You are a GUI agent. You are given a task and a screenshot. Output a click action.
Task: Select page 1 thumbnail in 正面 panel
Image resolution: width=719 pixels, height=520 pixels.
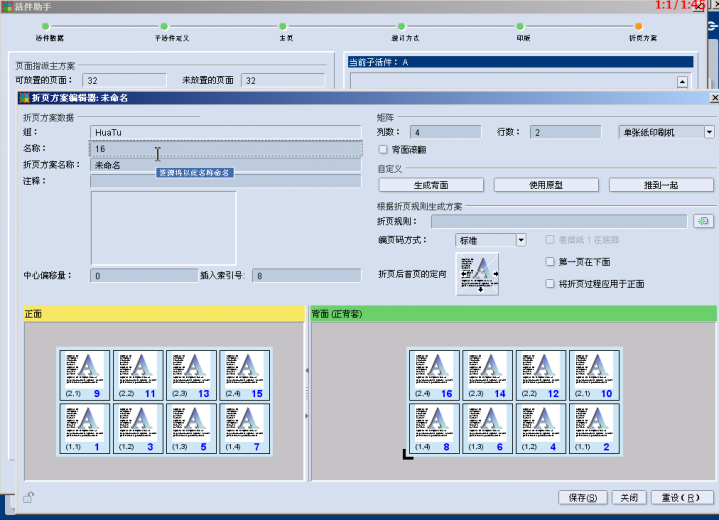(84, 428)
